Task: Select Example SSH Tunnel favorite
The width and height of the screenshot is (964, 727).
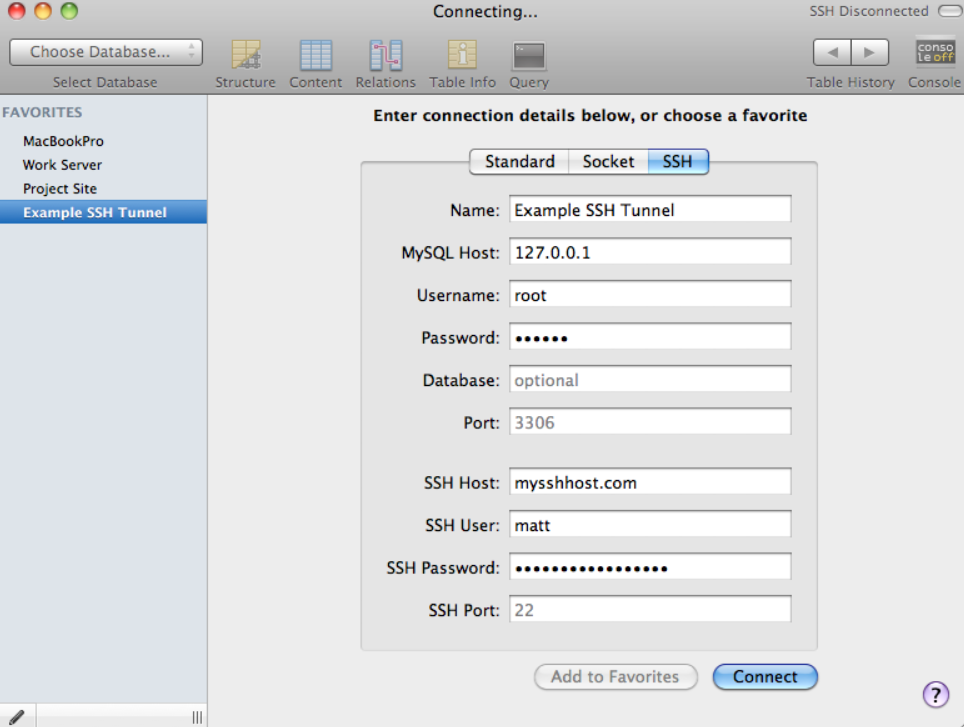Action: pyautogui.click(x=103, y=212)
